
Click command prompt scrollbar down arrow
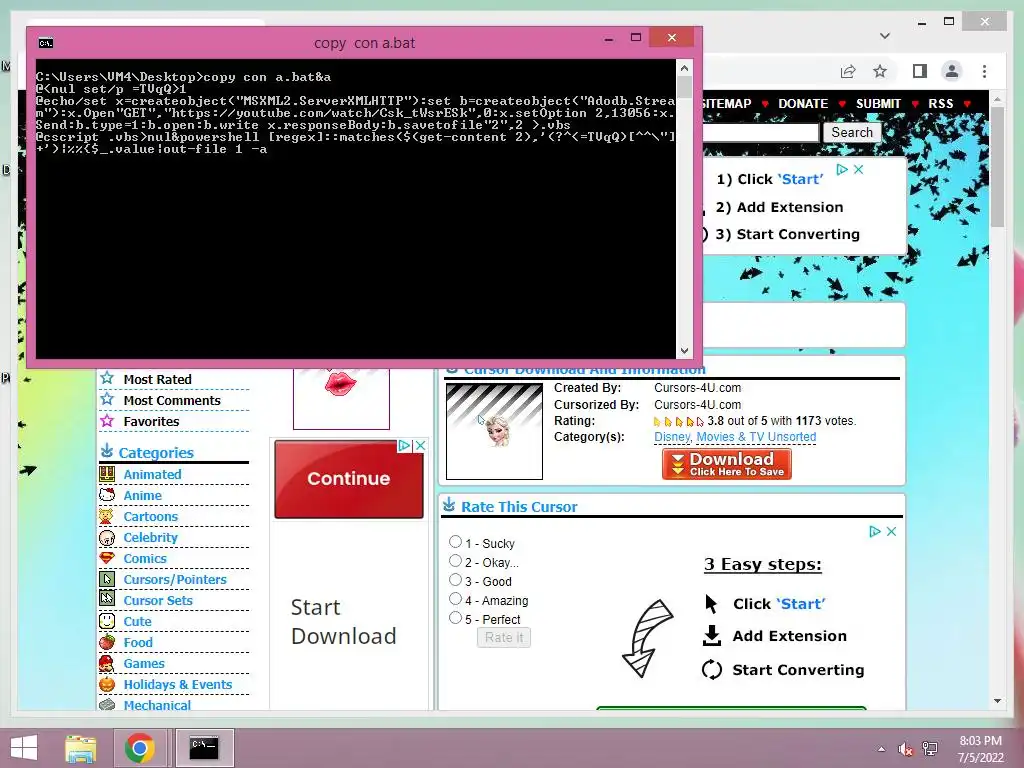[684, 351]
